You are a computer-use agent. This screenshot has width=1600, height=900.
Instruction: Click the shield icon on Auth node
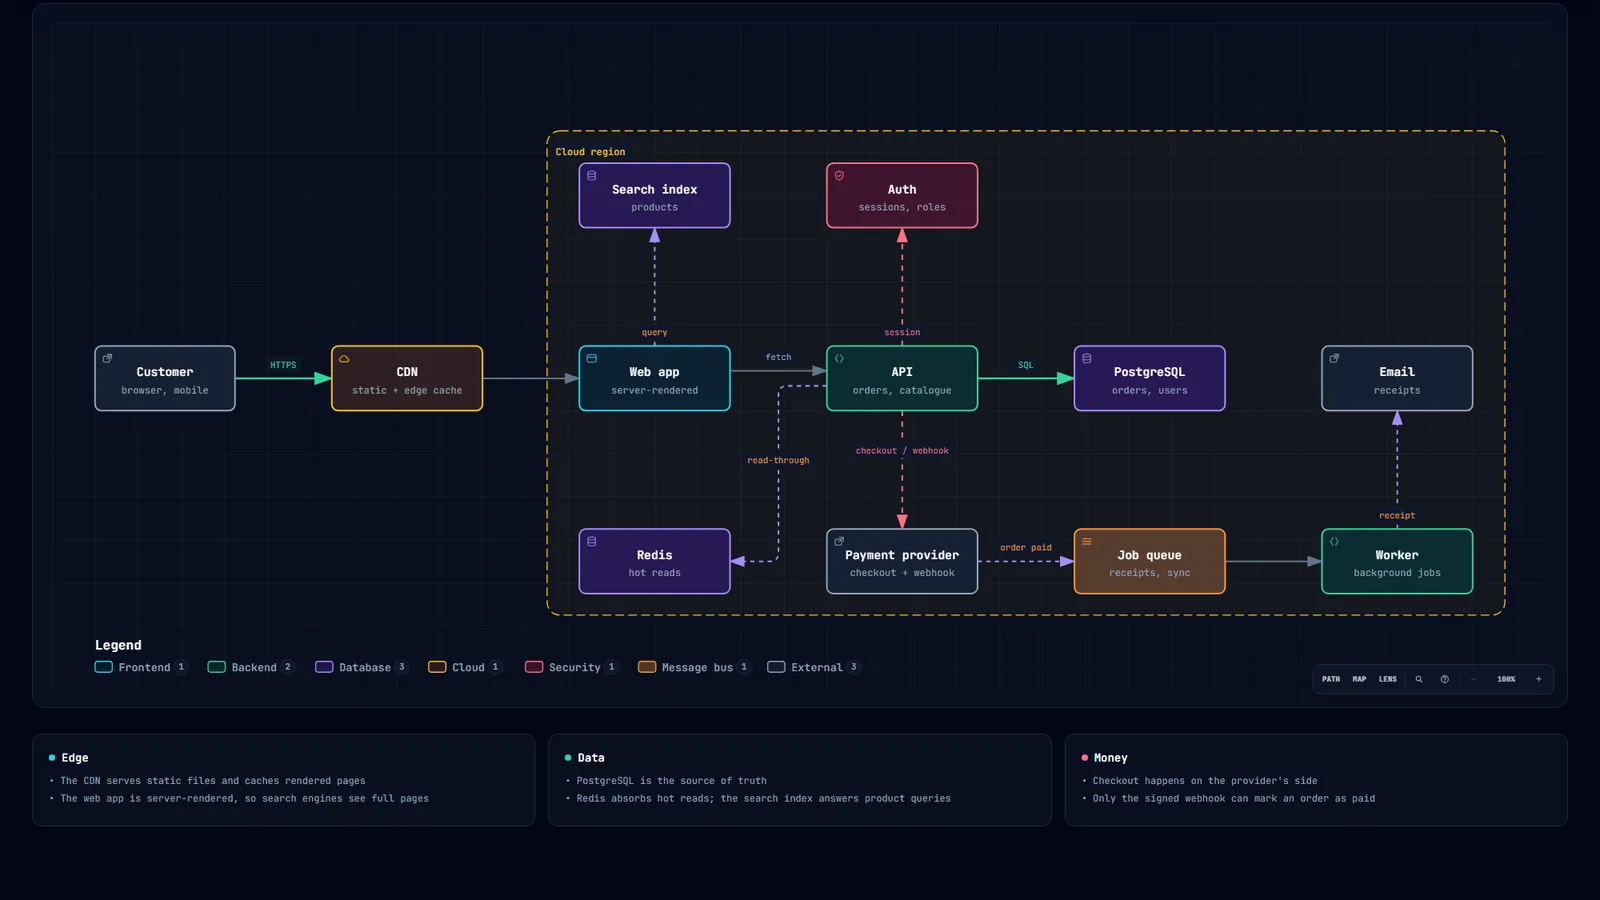[839, 175]
